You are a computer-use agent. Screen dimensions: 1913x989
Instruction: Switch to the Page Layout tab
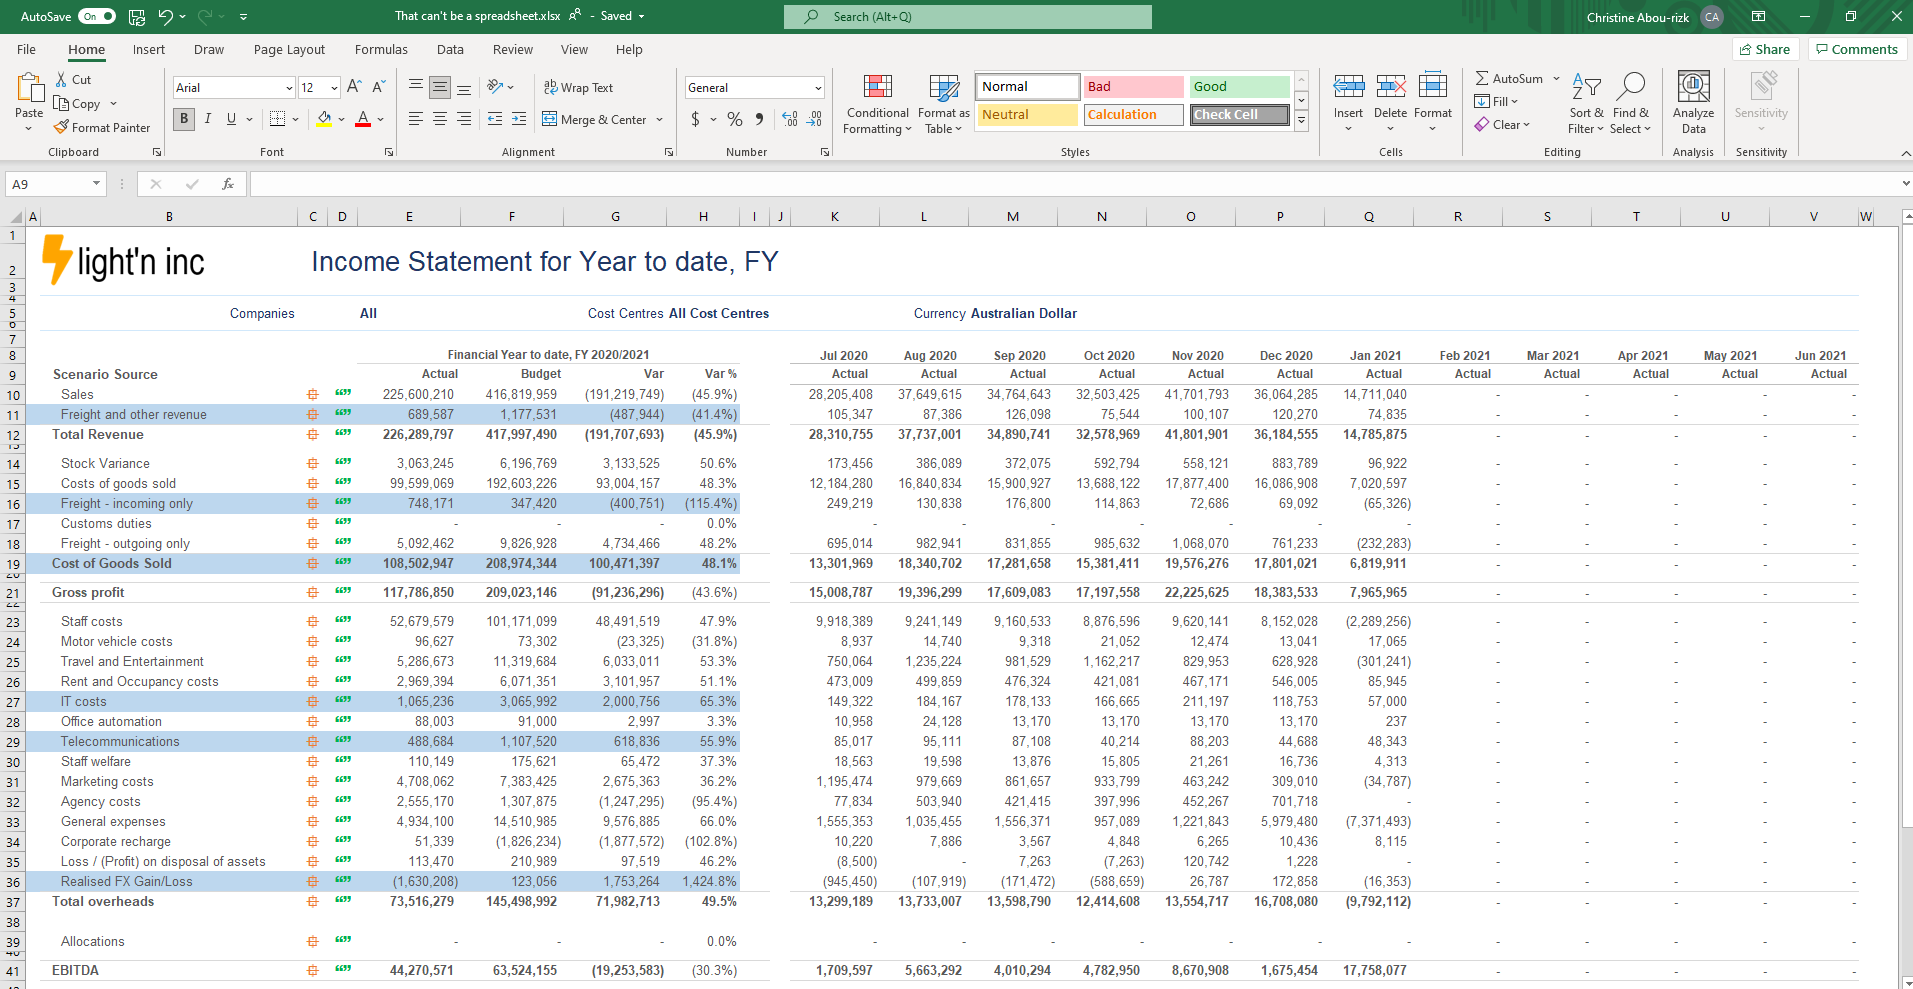pyautogui.click(x=289, y=50)
